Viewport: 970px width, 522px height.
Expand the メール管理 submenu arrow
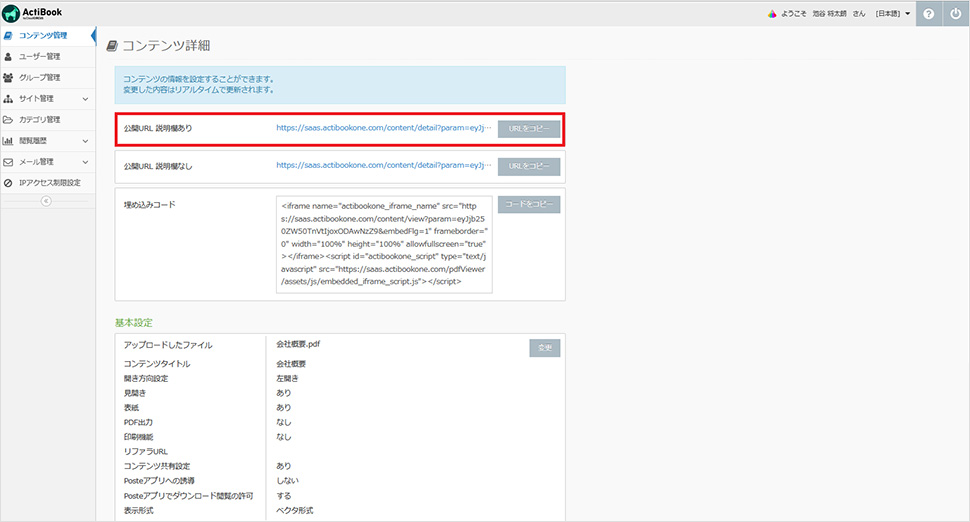[x=85, y=162]
